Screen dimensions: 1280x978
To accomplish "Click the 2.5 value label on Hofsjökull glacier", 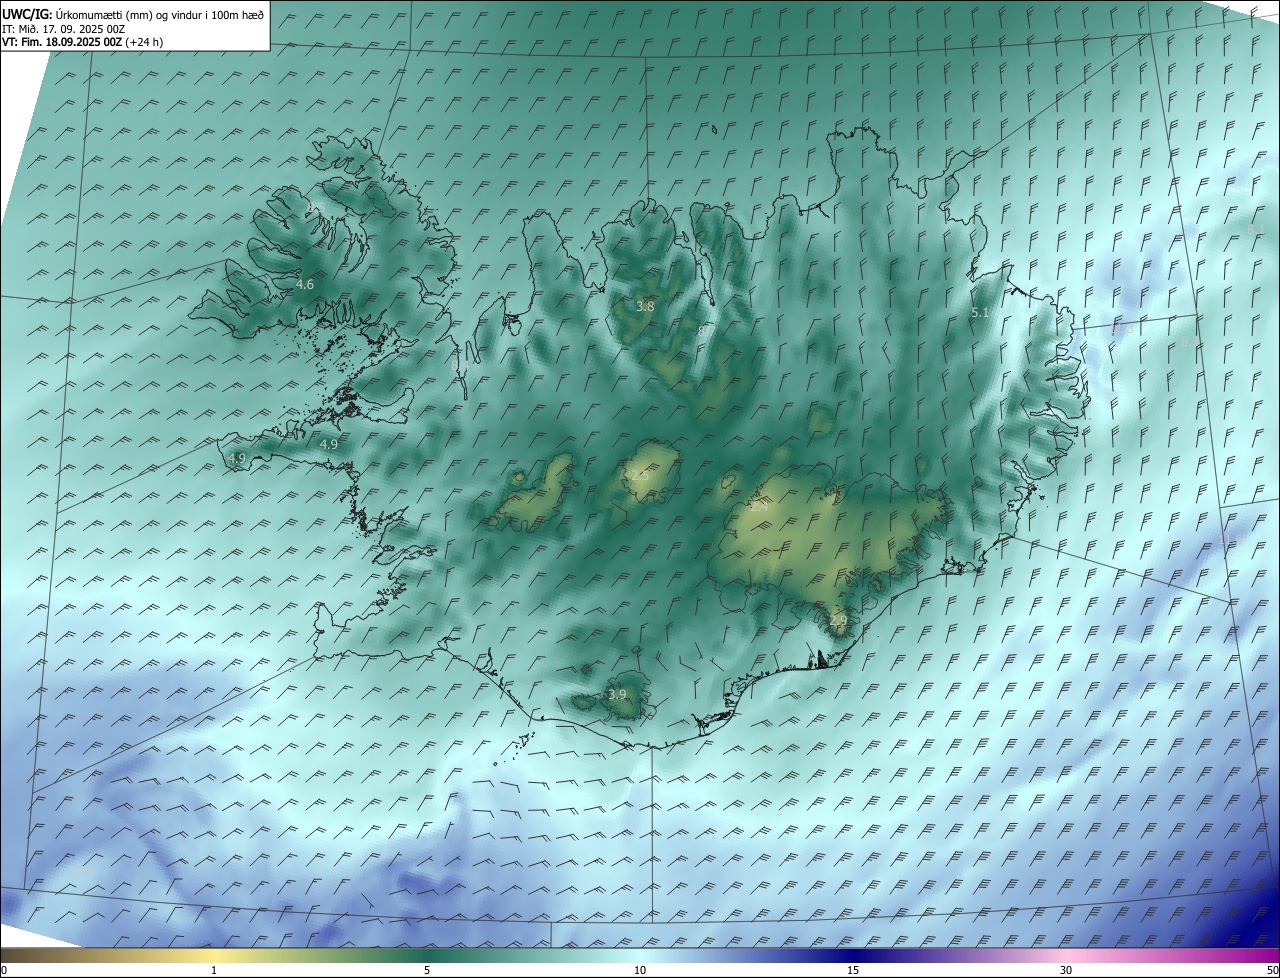I will coord(640,475).
